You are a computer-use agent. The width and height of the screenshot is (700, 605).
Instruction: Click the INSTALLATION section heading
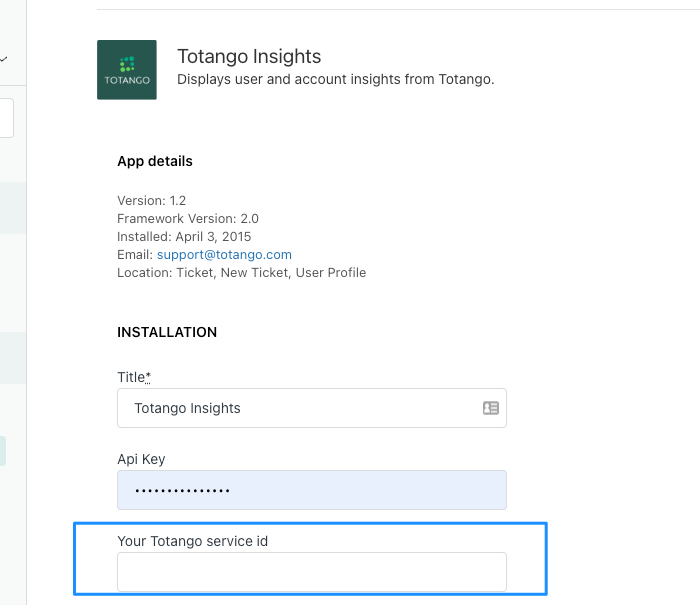(x=167, y=332)
